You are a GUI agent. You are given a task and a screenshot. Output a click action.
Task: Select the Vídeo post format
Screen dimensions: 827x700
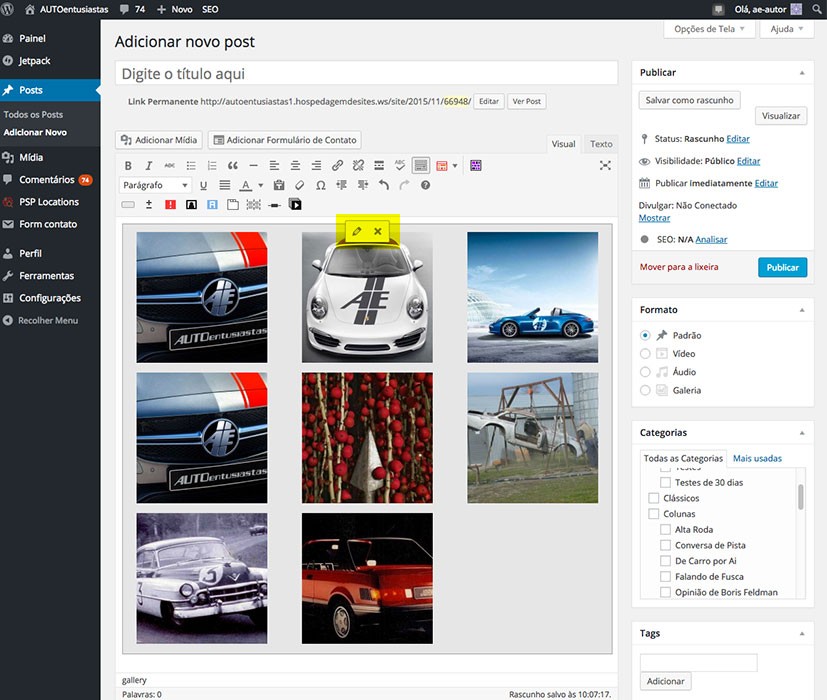[645, 353]
